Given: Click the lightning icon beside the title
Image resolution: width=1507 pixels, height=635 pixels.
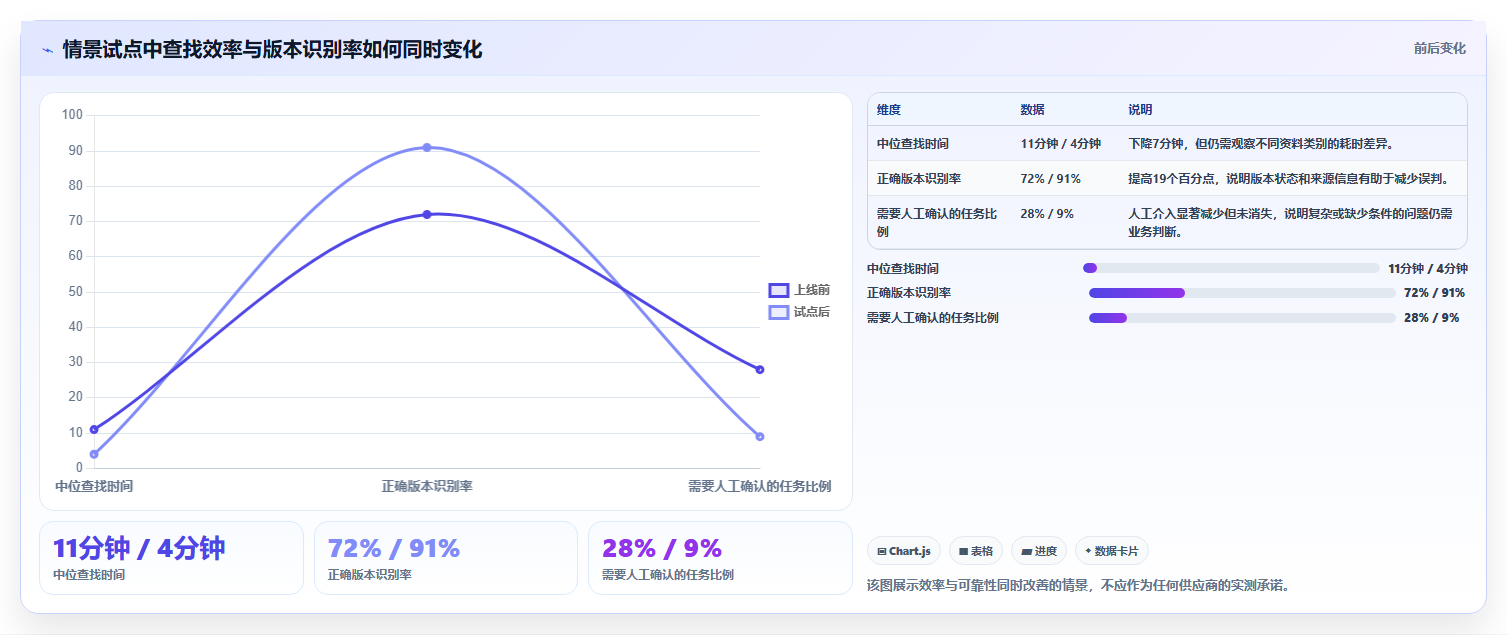Looking at the screenshot, I should pyautogui.click(x=47, y=50).
